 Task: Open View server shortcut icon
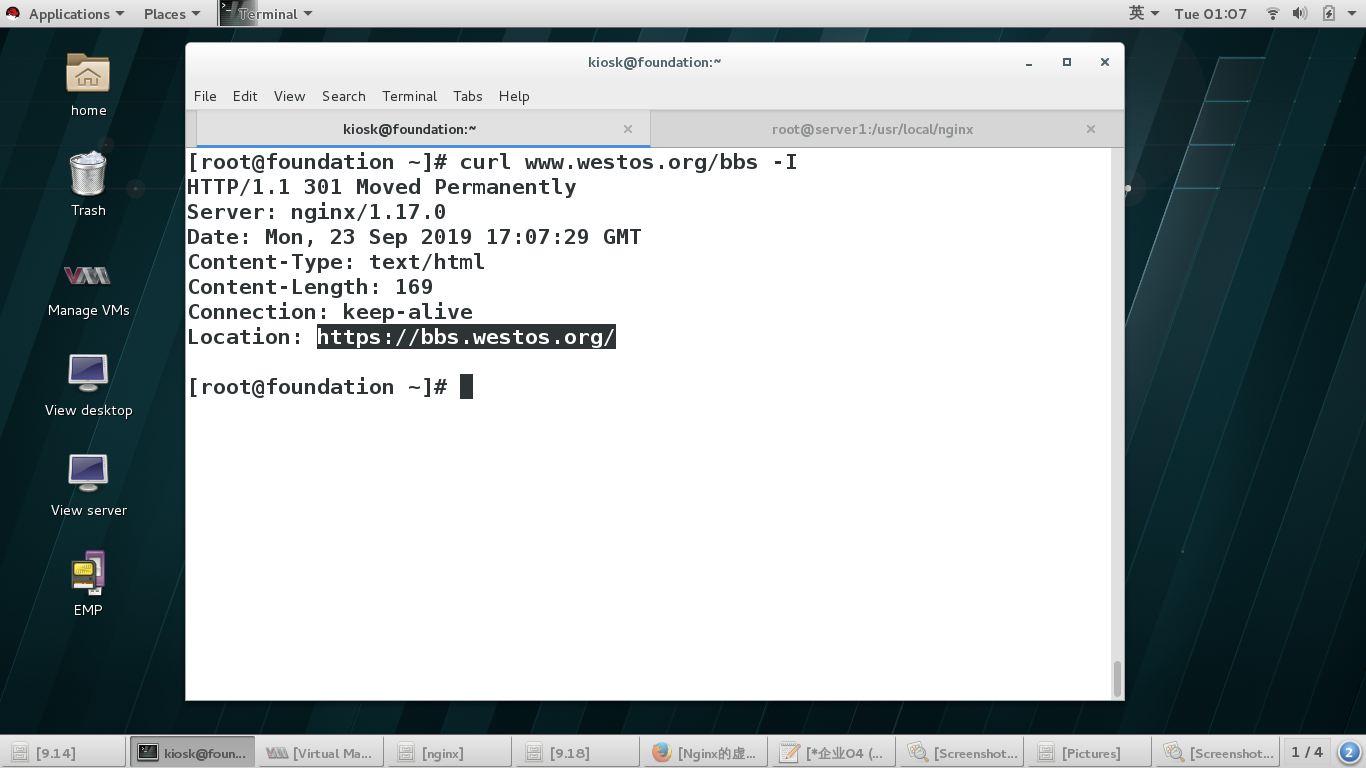88,473
